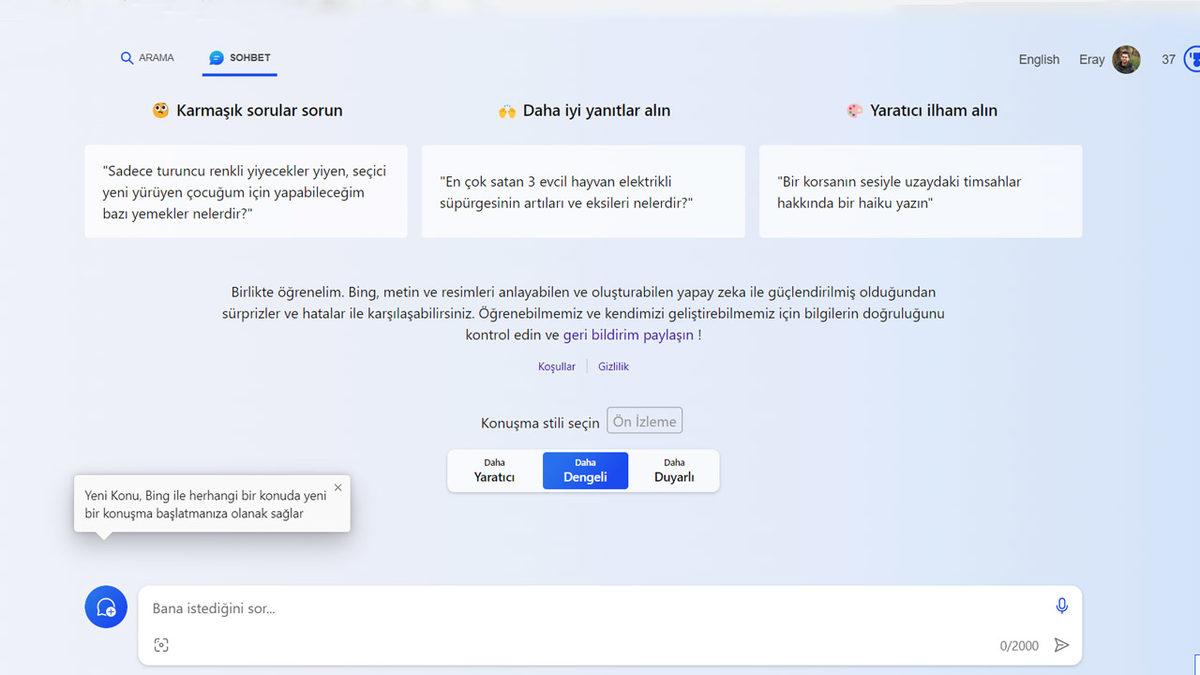This screenshot has width=1200, height=675.
Task: Activate voice input with the microphone icon
Action: click(x=1062, y=605)
